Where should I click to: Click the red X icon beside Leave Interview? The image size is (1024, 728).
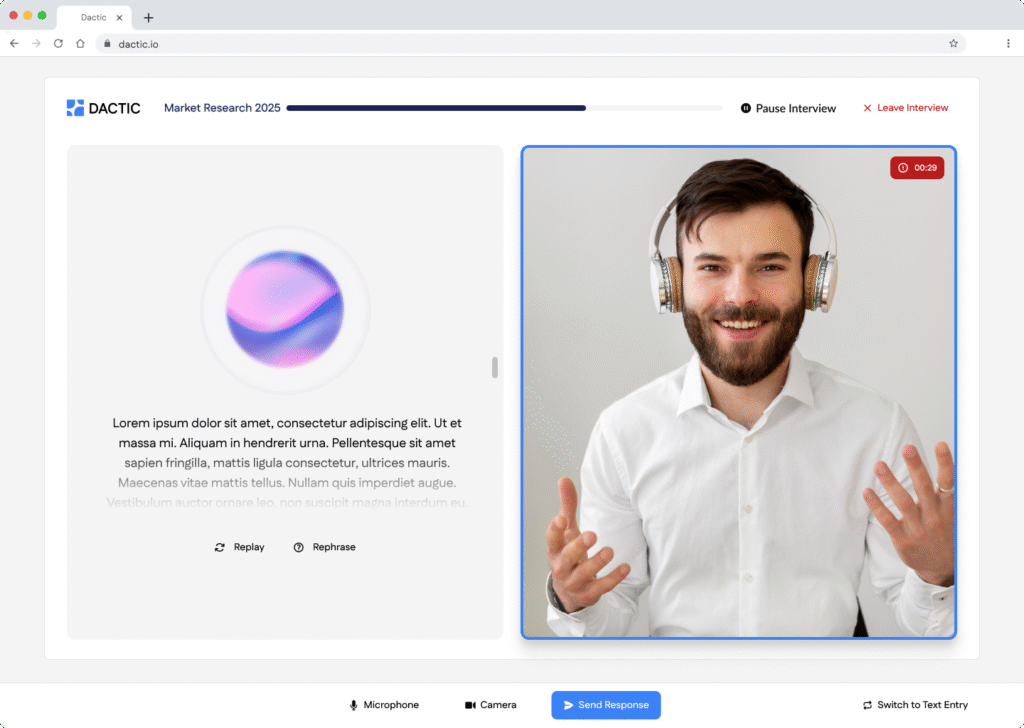pyautogui.click(x=867, y=108)
